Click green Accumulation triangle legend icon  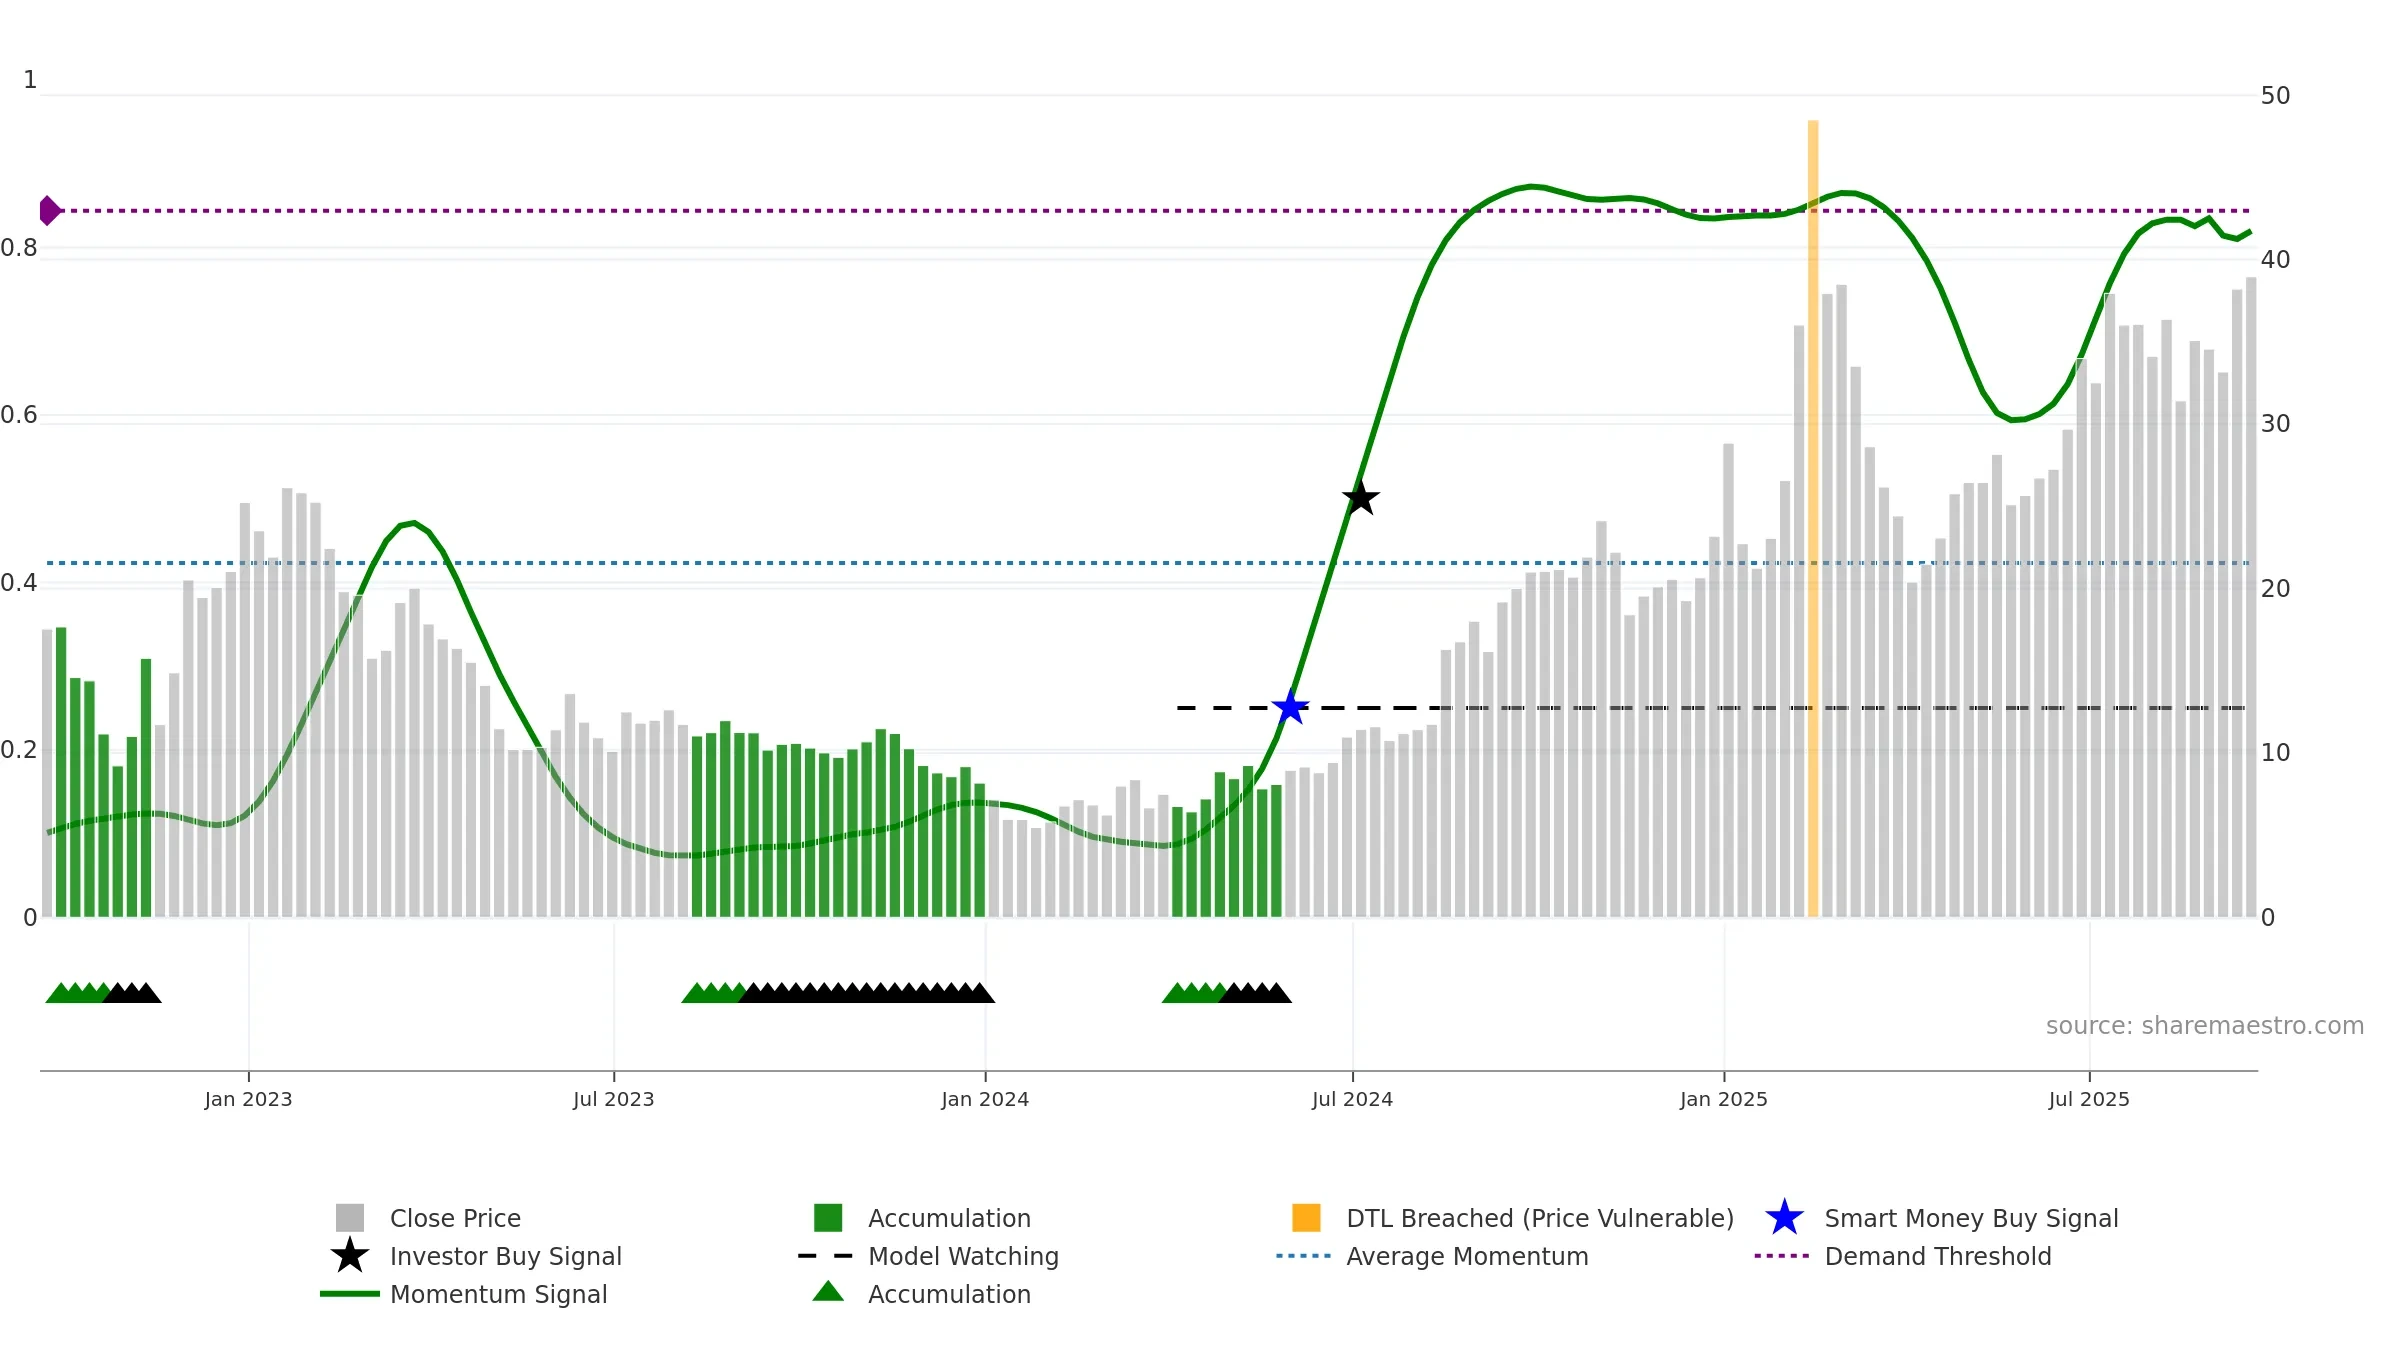click(x=828, y=1292)
